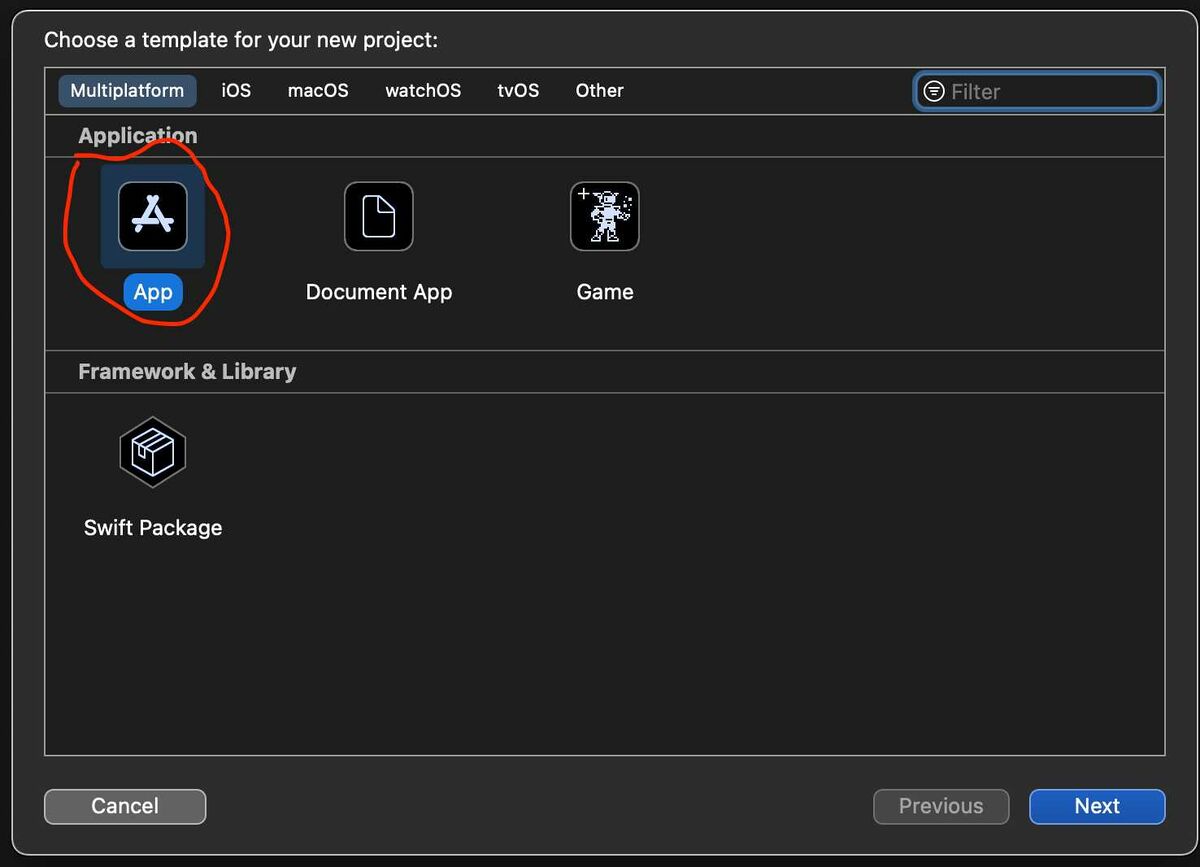Click the highlighted App label
1200x867 pixels.
click(x=153, y=292)
